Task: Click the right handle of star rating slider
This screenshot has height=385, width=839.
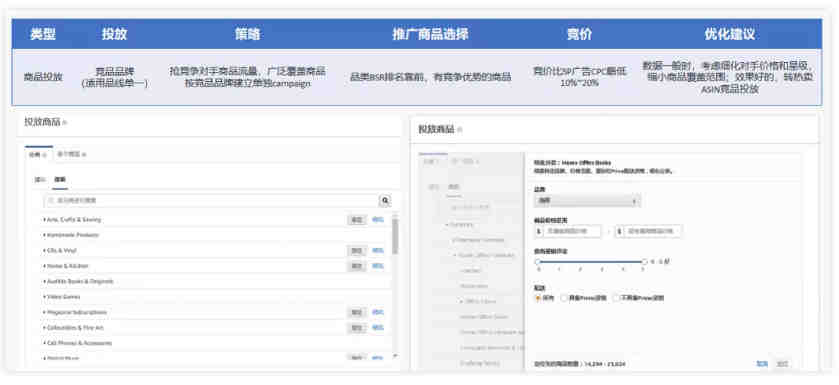Action: point(644,262)
